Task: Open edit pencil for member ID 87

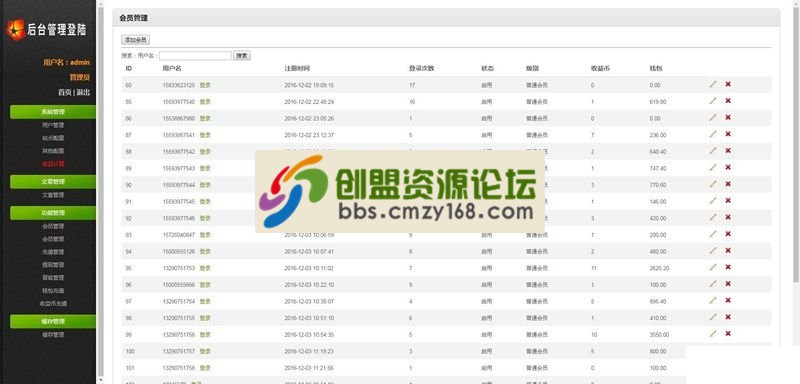Action: pos(713,134)
